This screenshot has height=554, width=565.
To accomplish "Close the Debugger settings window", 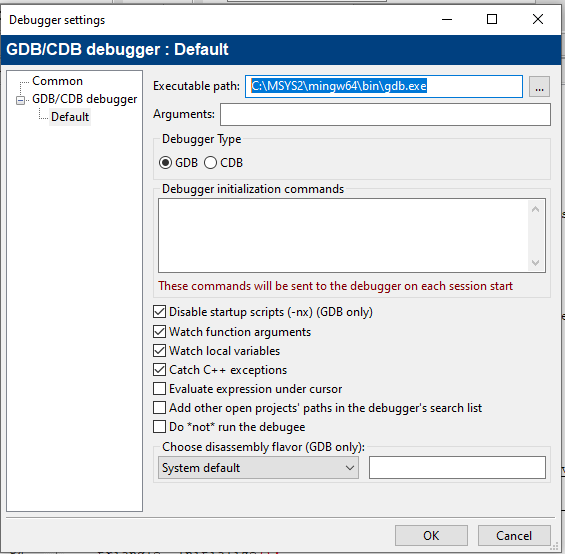I will point(538,19).
